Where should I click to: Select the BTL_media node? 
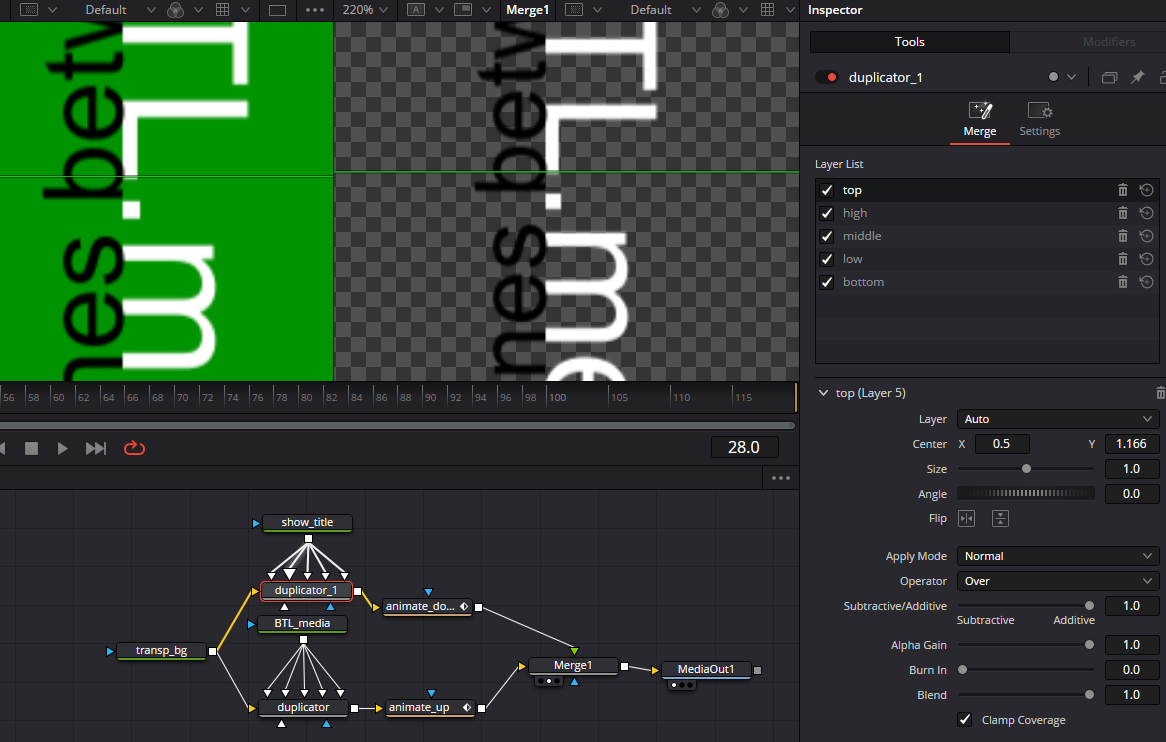tap(302, 624)
